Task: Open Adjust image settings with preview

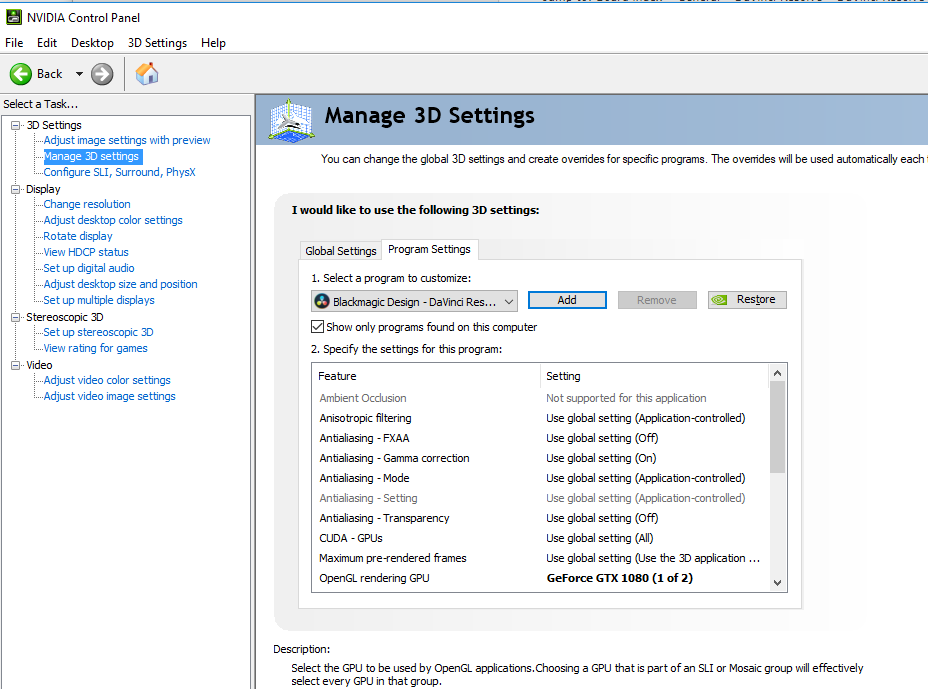Action: [x=127, y=140]
